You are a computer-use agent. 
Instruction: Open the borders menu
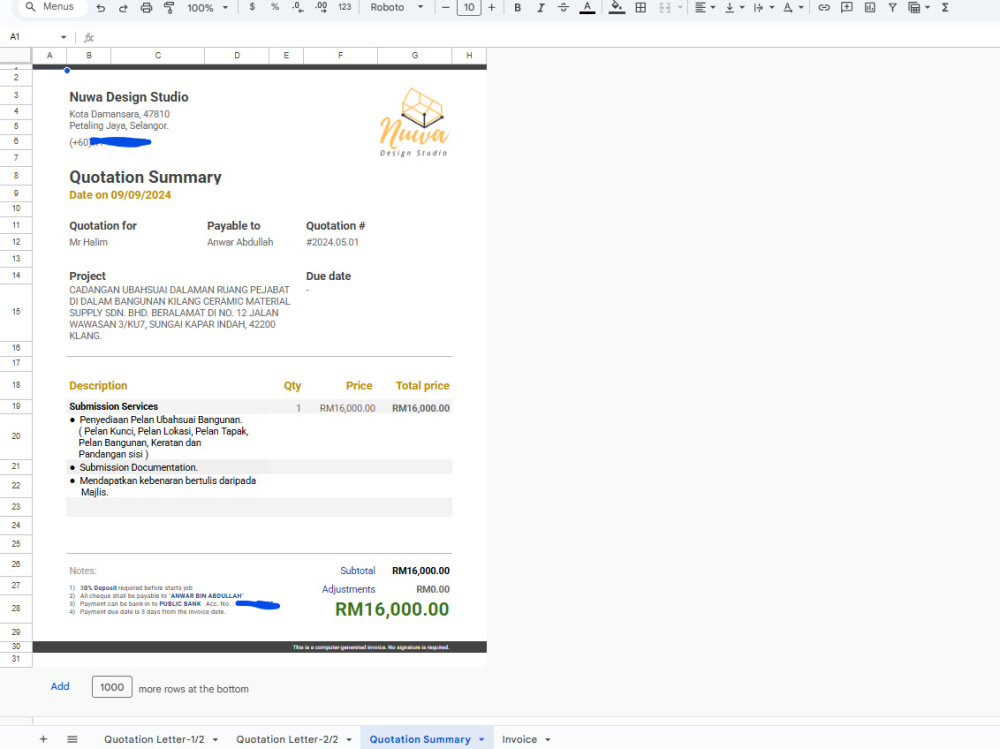640,8
